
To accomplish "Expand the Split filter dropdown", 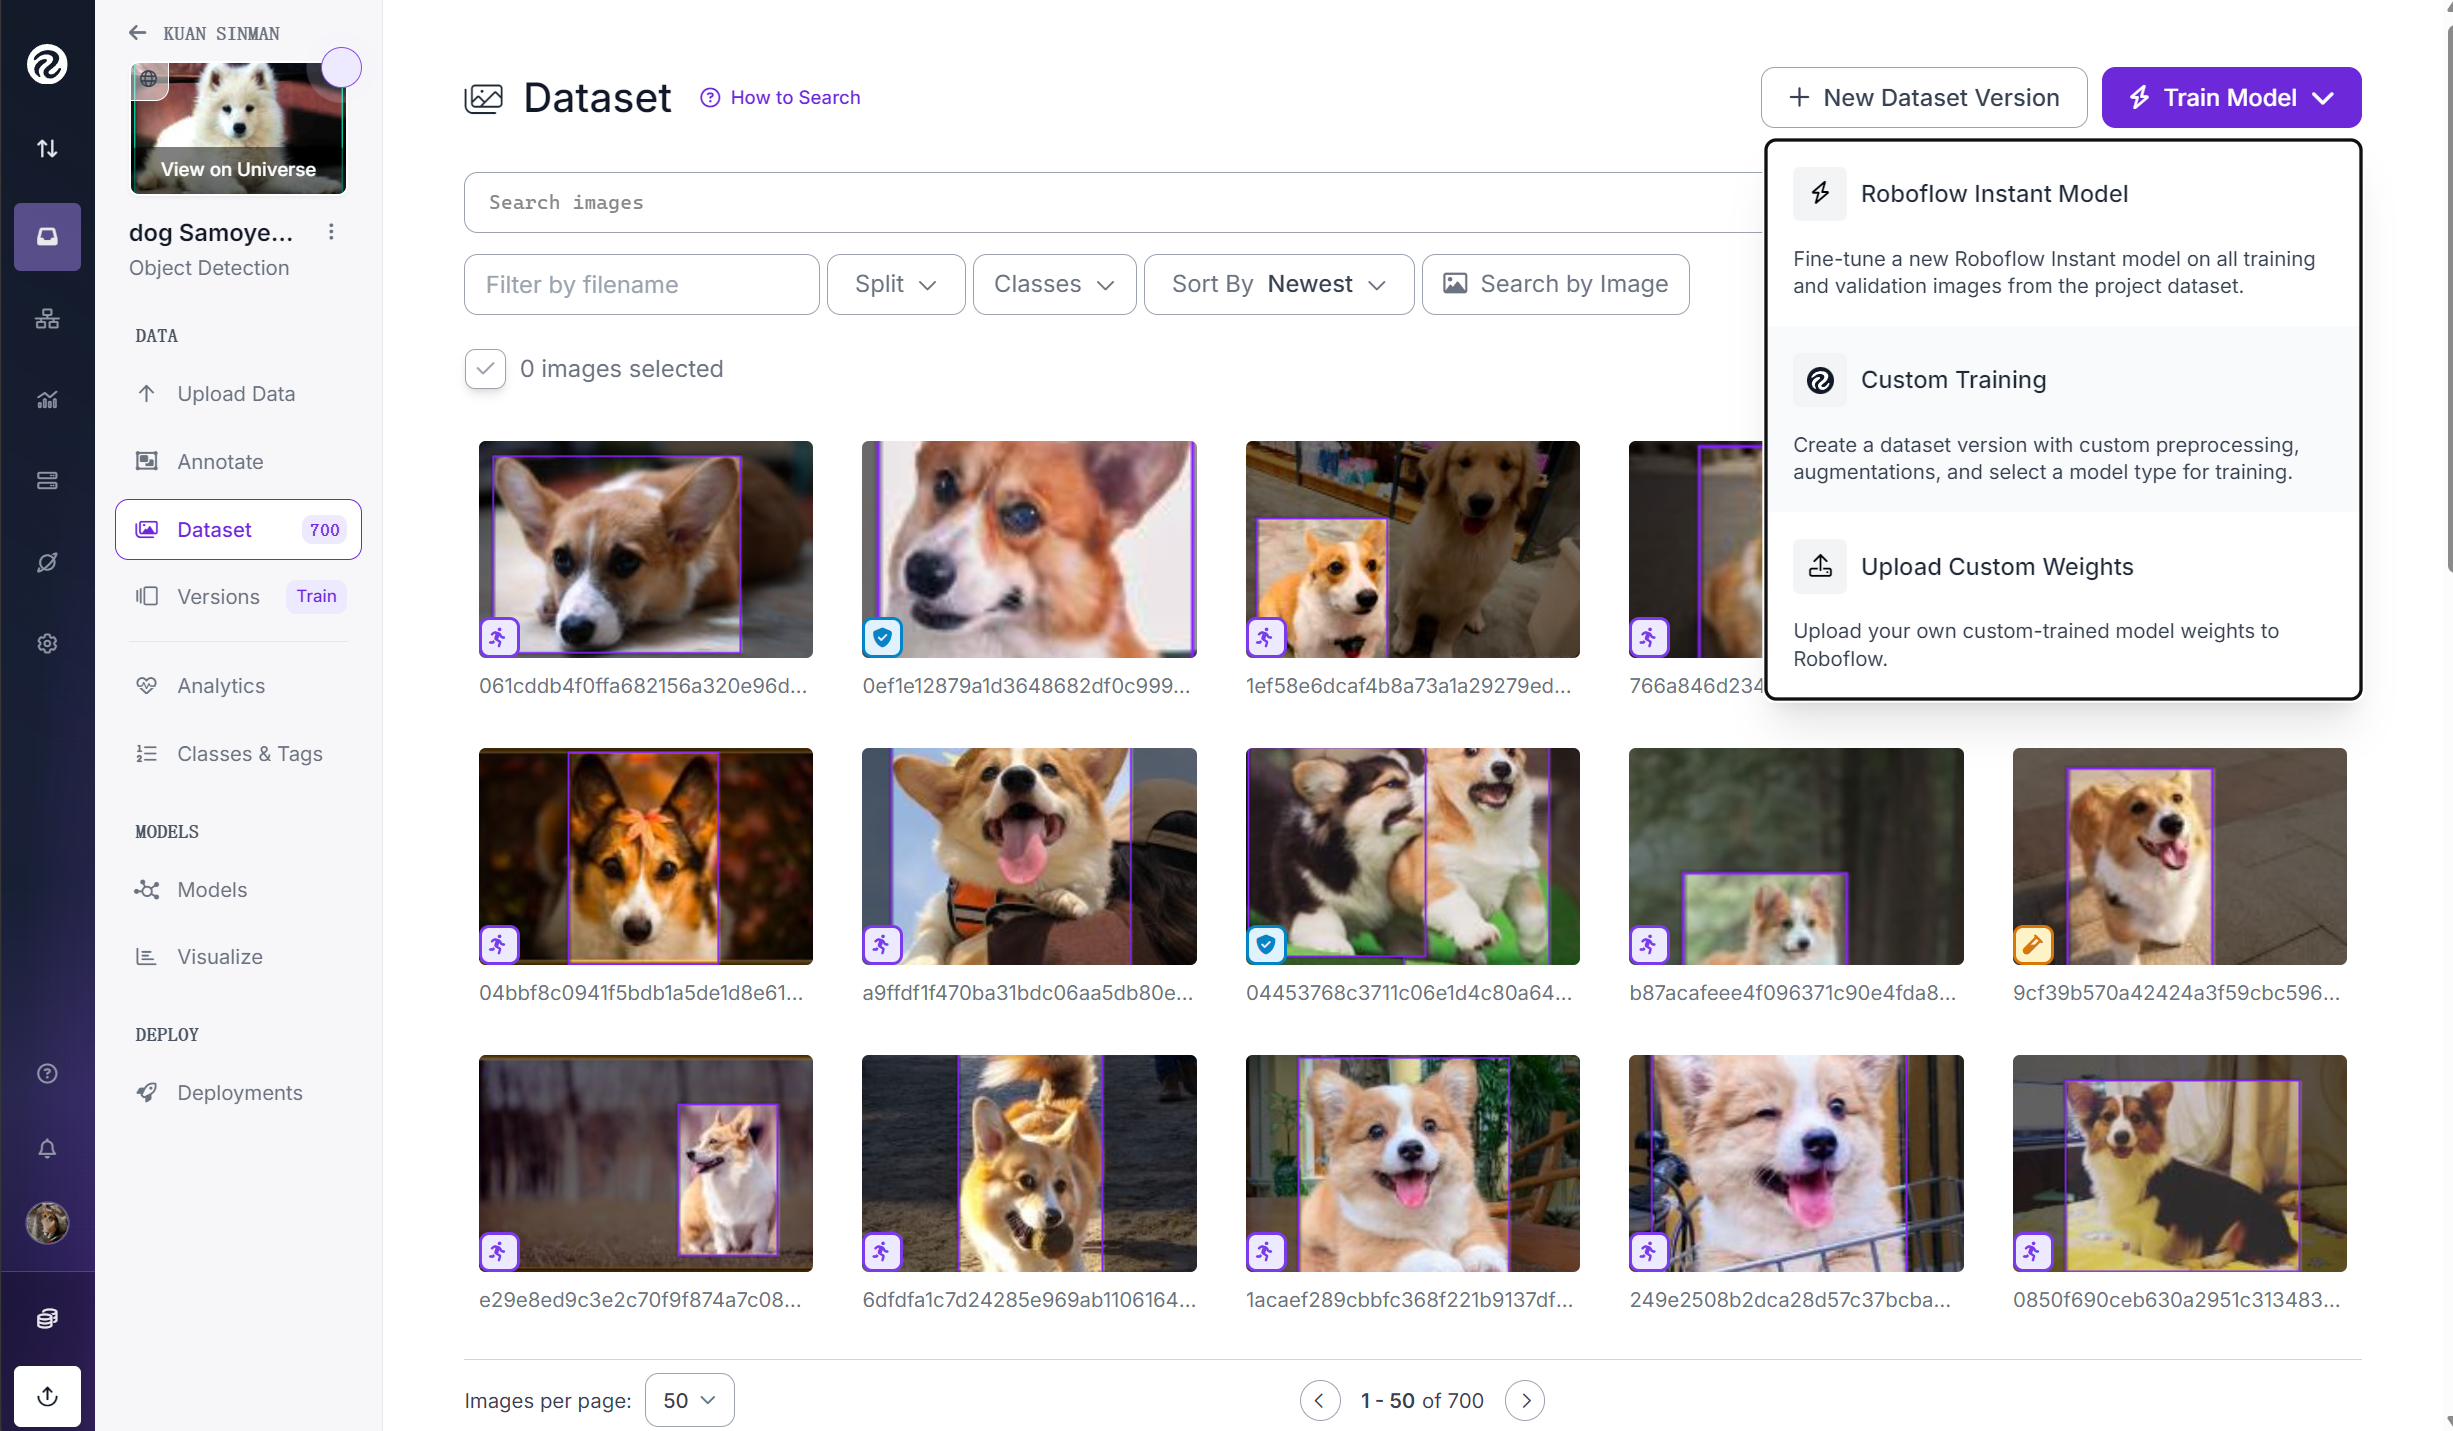I will point(895,284).
